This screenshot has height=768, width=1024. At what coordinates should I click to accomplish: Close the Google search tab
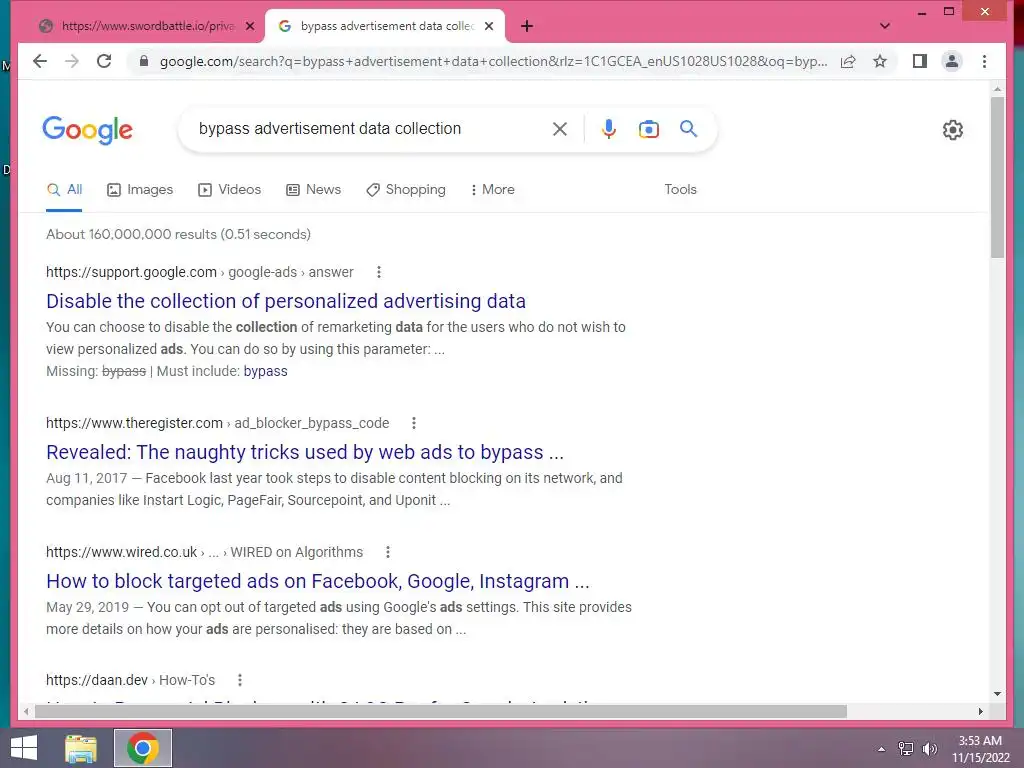pos(489,26)
